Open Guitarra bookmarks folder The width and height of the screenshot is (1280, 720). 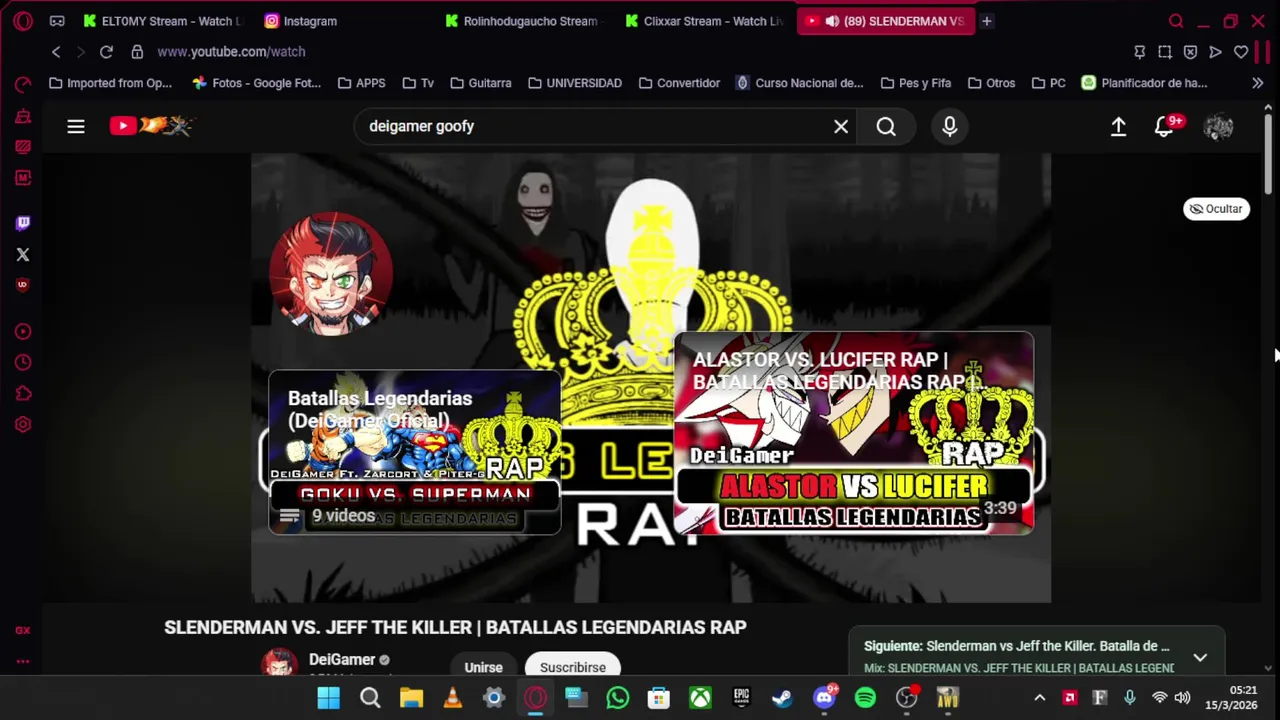click(480, 83)
